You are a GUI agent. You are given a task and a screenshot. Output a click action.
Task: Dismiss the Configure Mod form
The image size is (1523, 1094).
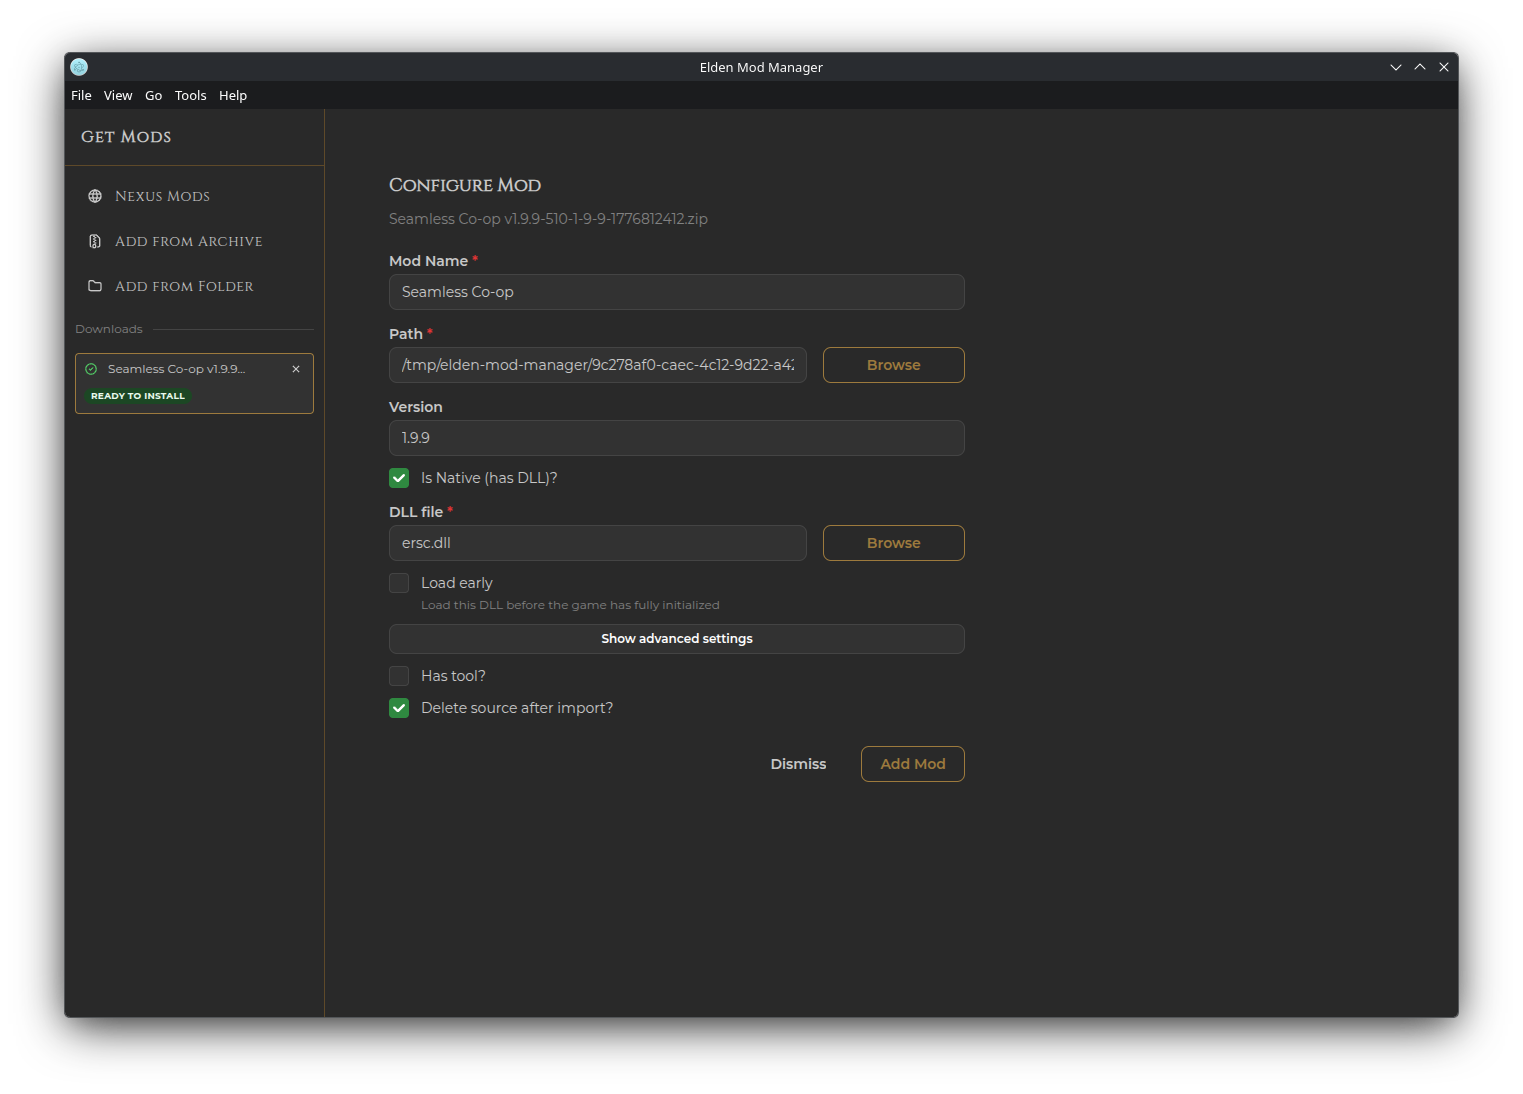click(798, 764)
